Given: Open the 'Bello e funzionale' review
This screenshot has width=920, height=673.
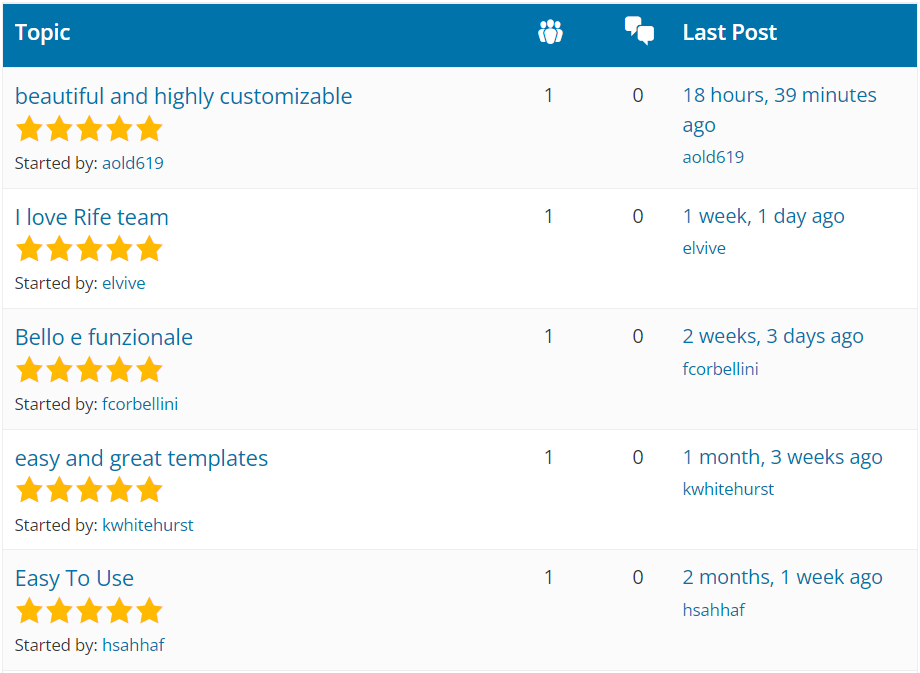Looking at the screenshot, I should click(x=104, y=337).
